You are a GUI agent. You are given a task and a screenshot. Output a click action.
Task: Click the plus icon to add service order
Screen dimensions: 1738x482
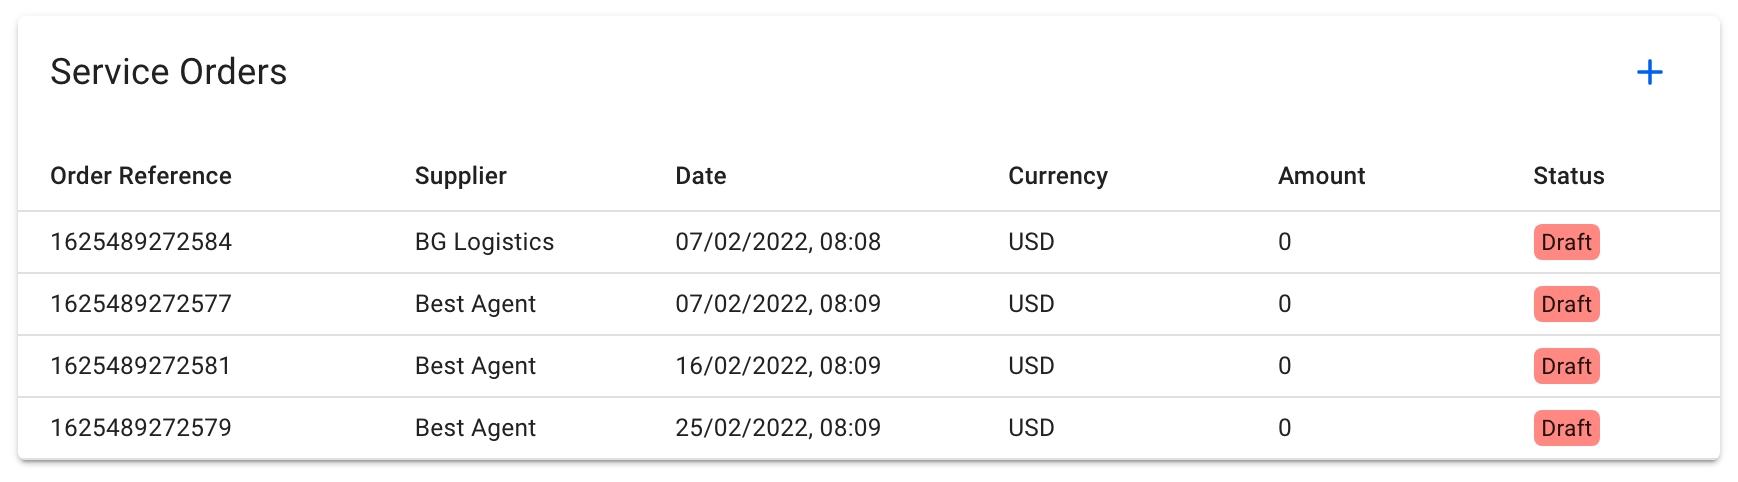pyautogui.click(x=1649, y=72)
